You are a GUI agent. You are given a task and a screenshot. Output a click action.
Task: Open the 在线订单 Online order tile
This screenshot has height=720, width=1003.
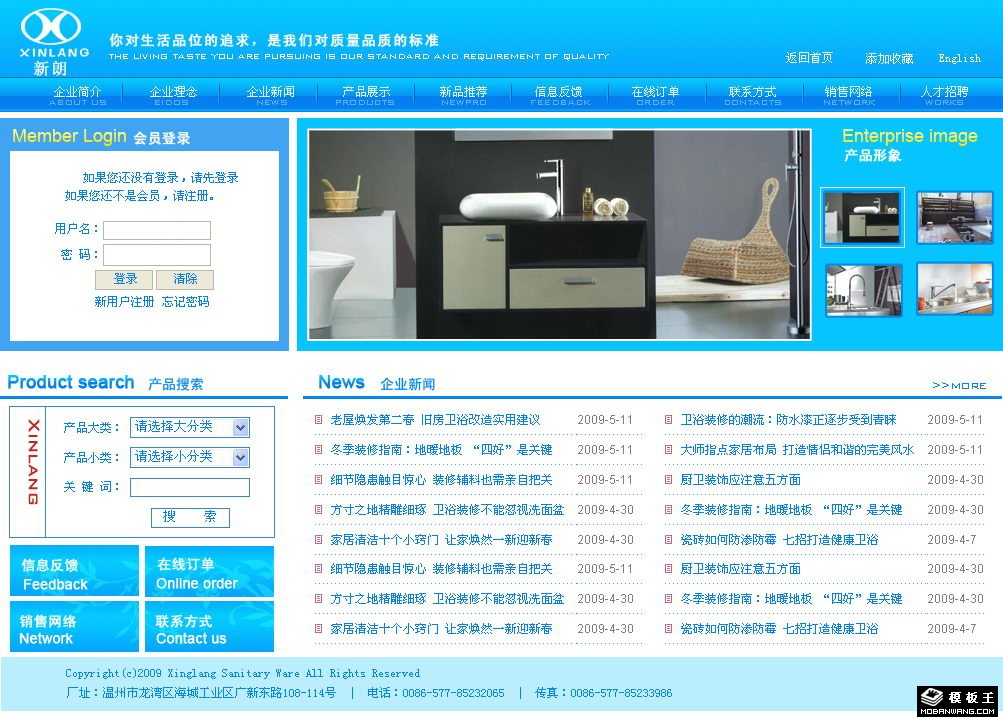[209, 571]
